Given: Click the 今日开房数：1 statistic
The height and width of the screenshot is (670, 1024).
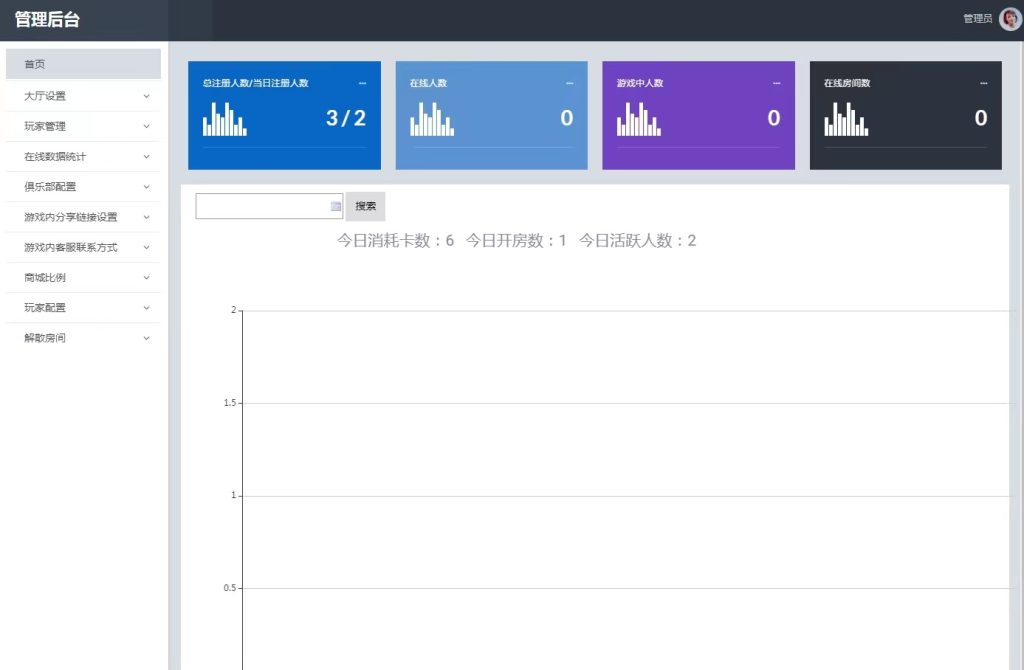Looking at the screenshot, I should pos(516,240).
